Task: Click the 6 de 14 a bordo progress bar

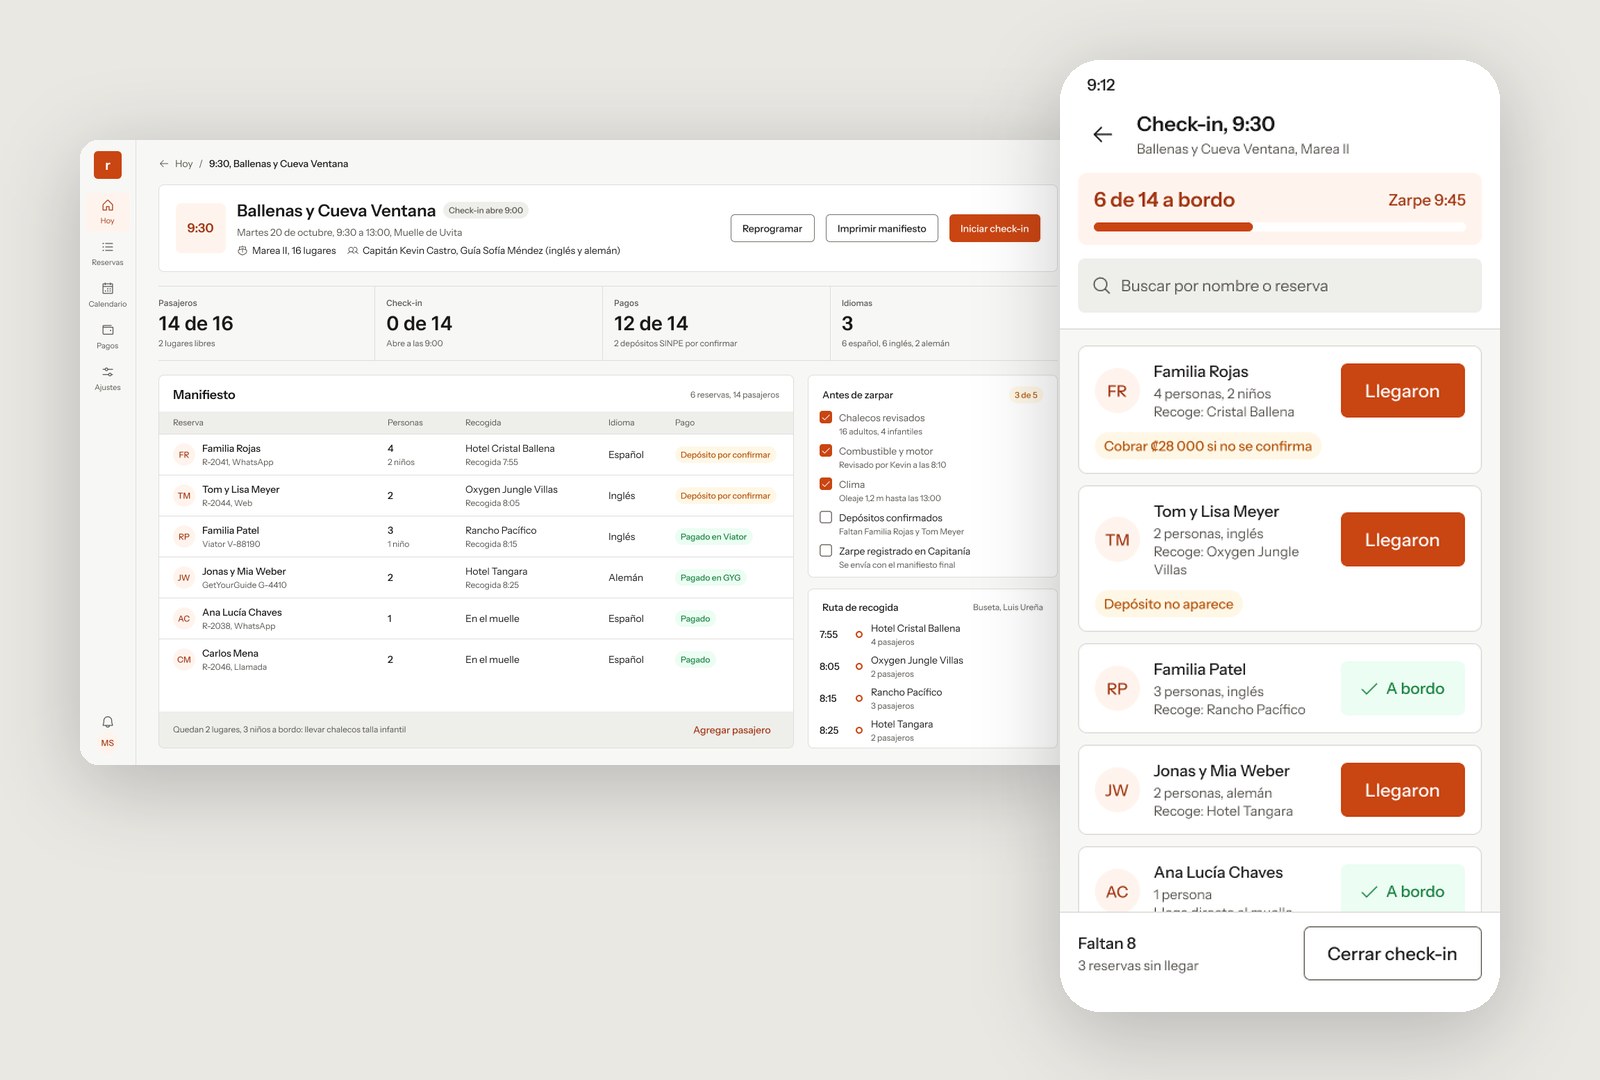Action: pos(1279,227)
